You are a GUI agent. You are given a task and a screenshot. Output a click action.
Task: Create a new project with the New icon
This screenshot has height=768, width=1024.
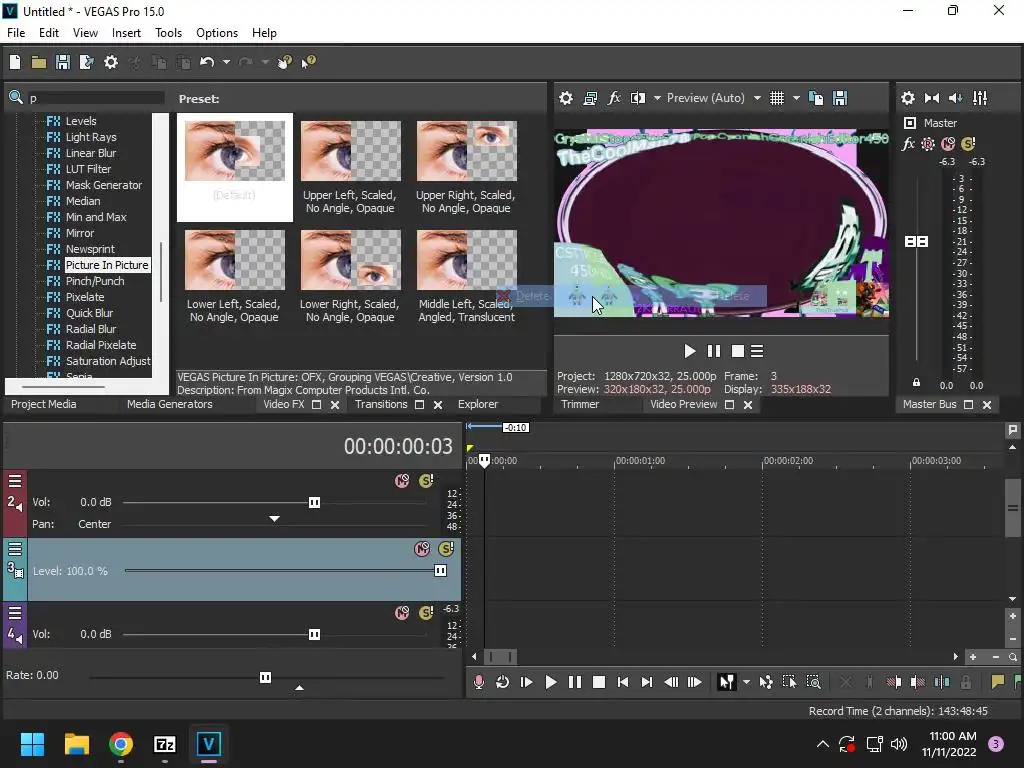(15, 62)
